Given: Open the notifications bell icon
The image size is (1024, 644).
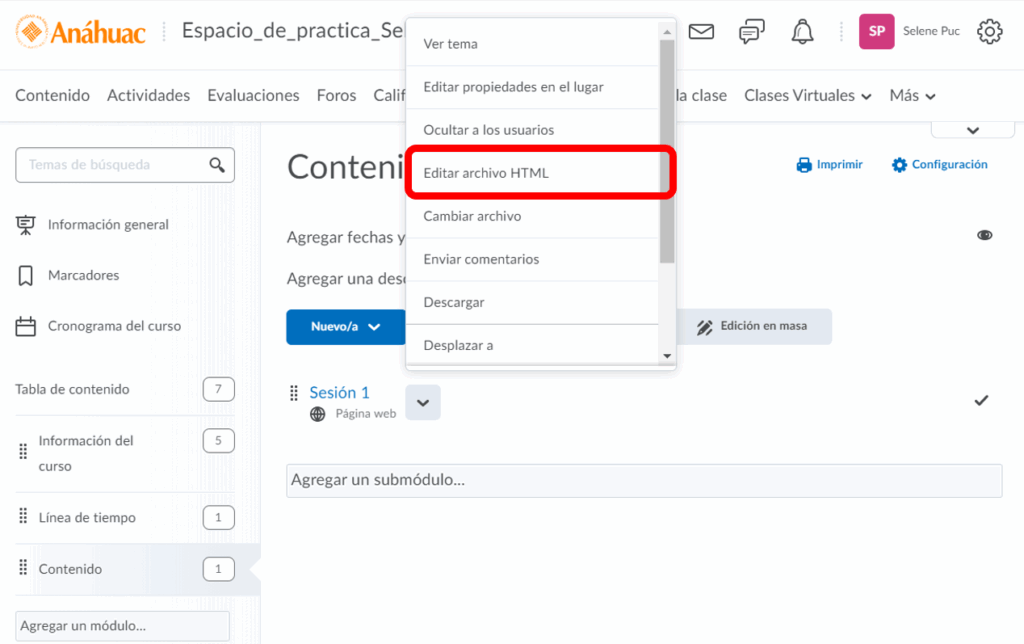Looking at the screenshot, I should [802, 32].
